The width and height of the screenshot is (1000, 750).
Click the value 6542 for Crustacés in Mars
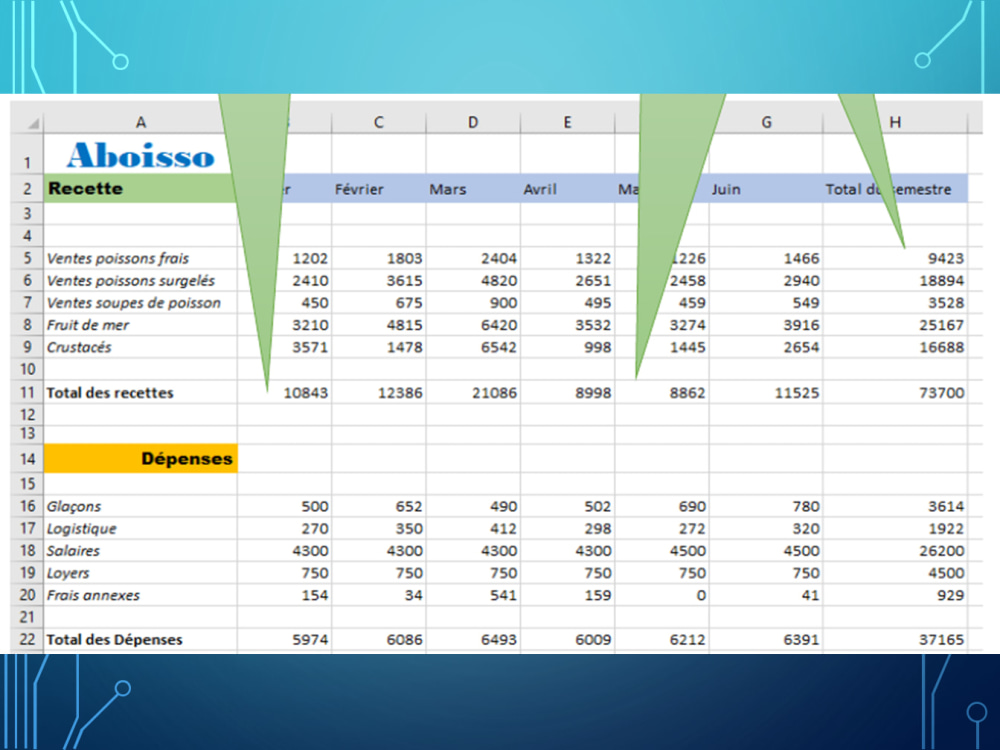[499, 348]
